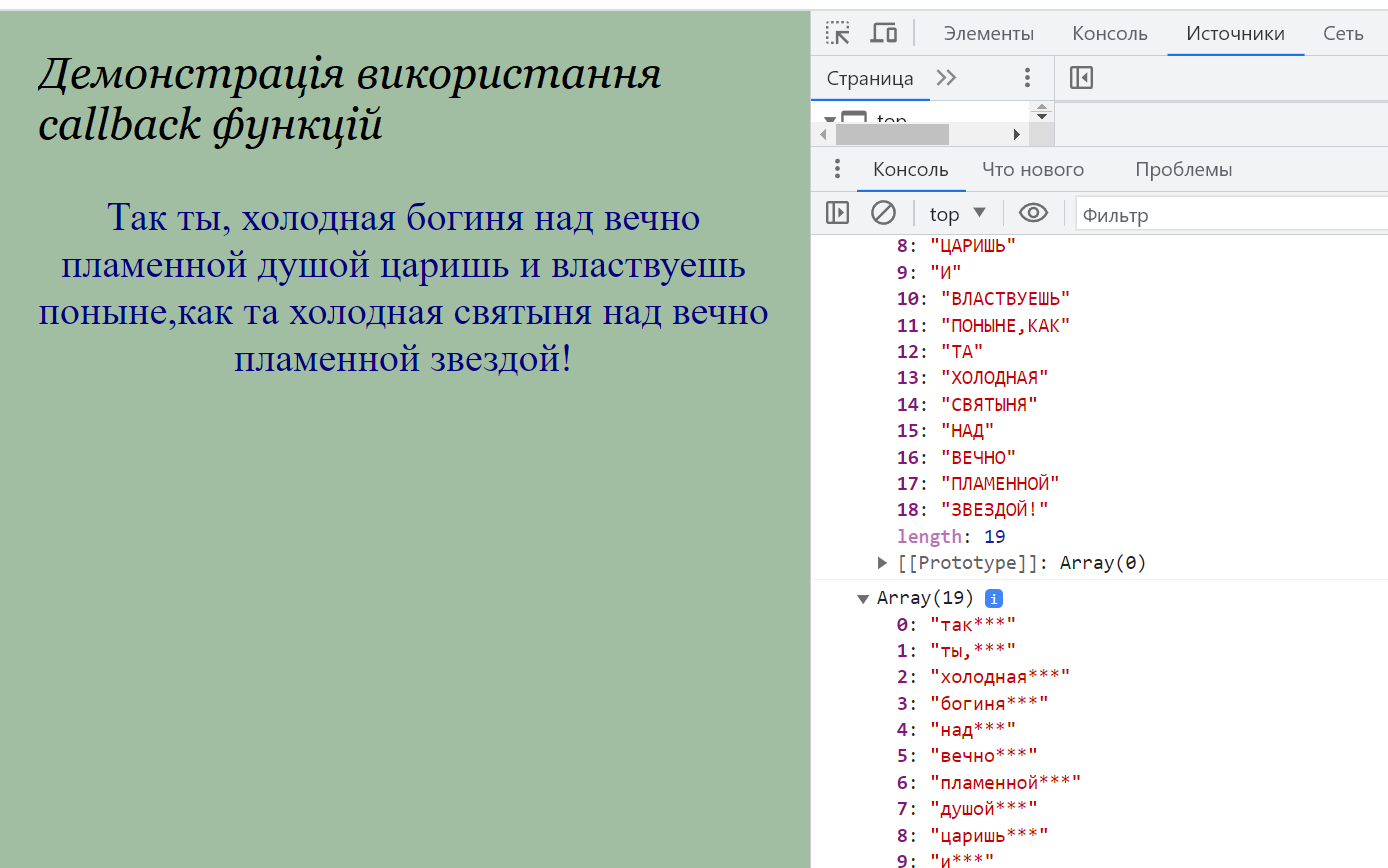Create a live expression with eye icon

(x=1033, y=213)
